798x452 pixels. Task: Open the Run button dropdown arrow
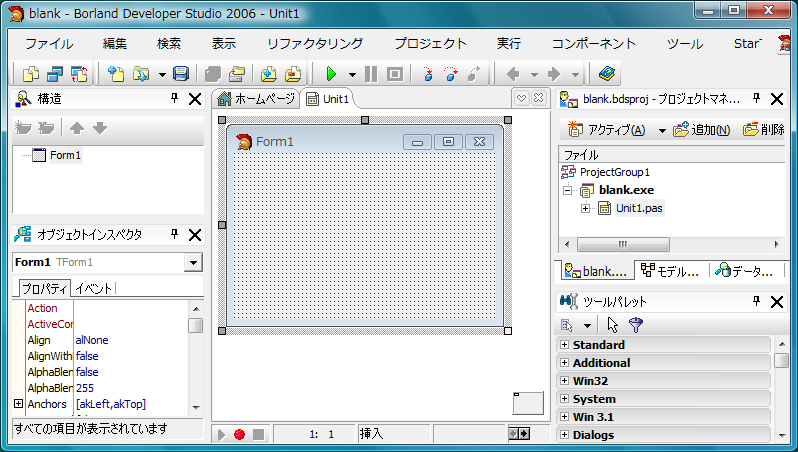click(352, 75)
